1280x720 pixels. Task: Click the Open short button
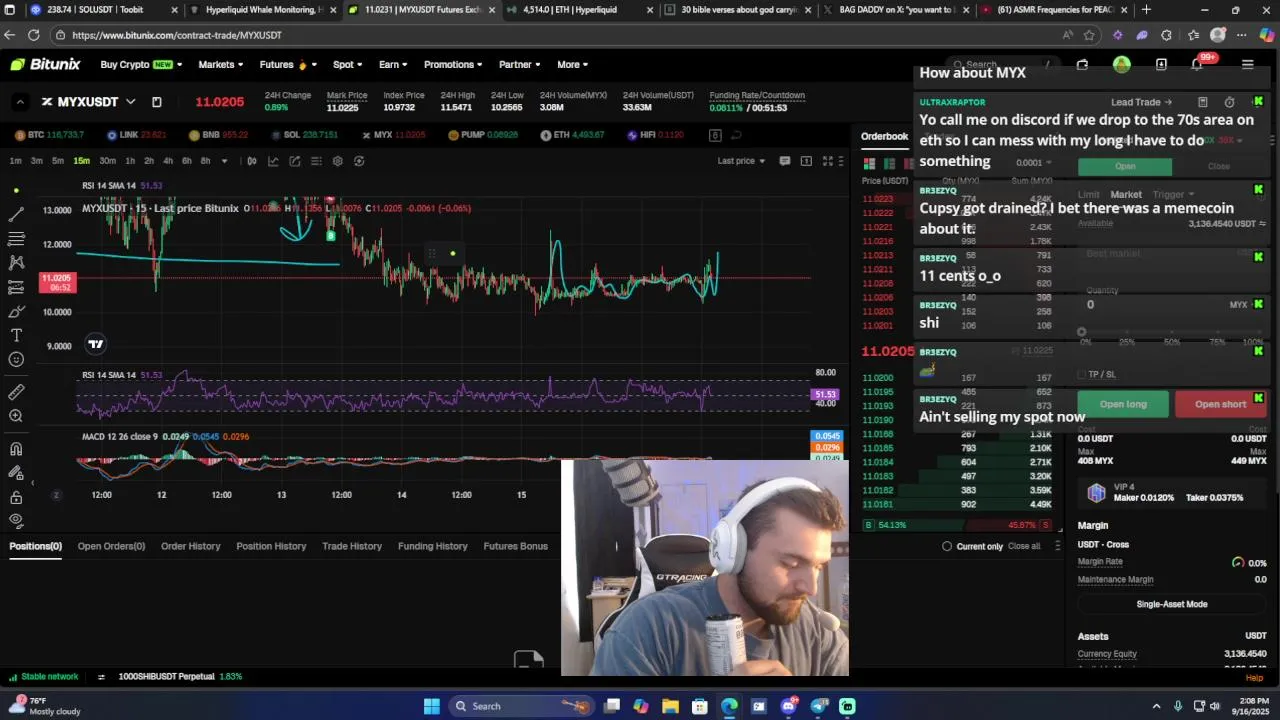pos(1220,404)
